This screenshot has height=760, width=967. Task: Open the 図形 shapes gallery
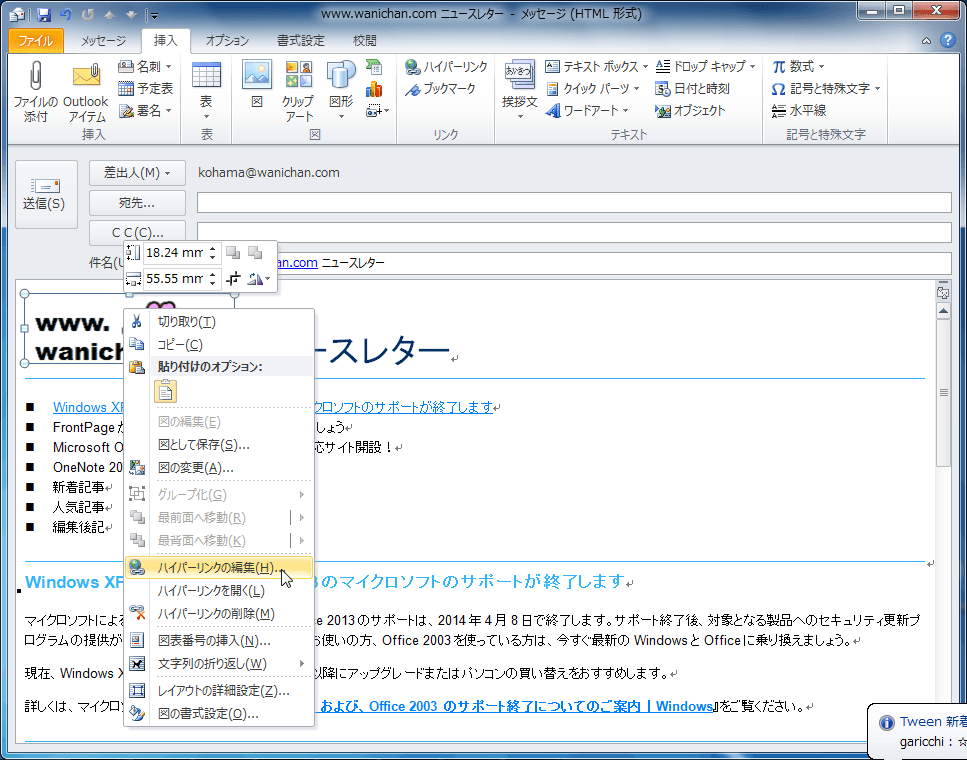coord(341,91)
